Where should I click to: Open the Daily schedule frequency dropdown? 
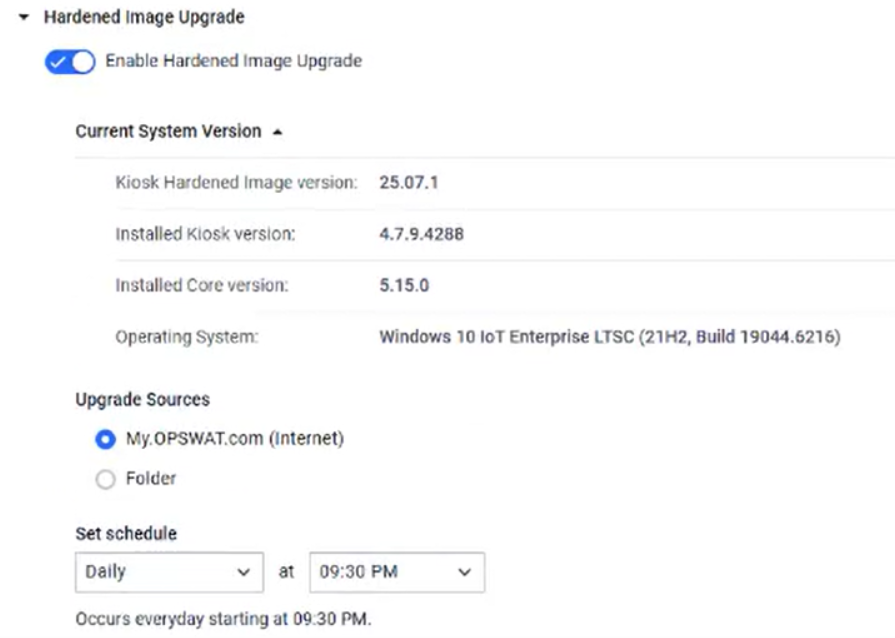(x=169, y=572)
